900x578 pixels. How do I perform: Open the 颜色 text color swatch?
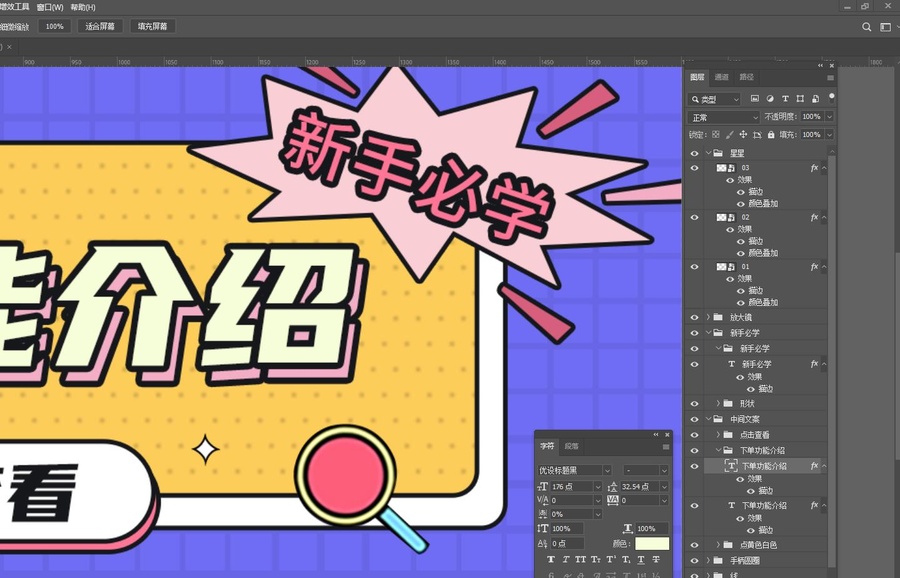coord(652,544)
